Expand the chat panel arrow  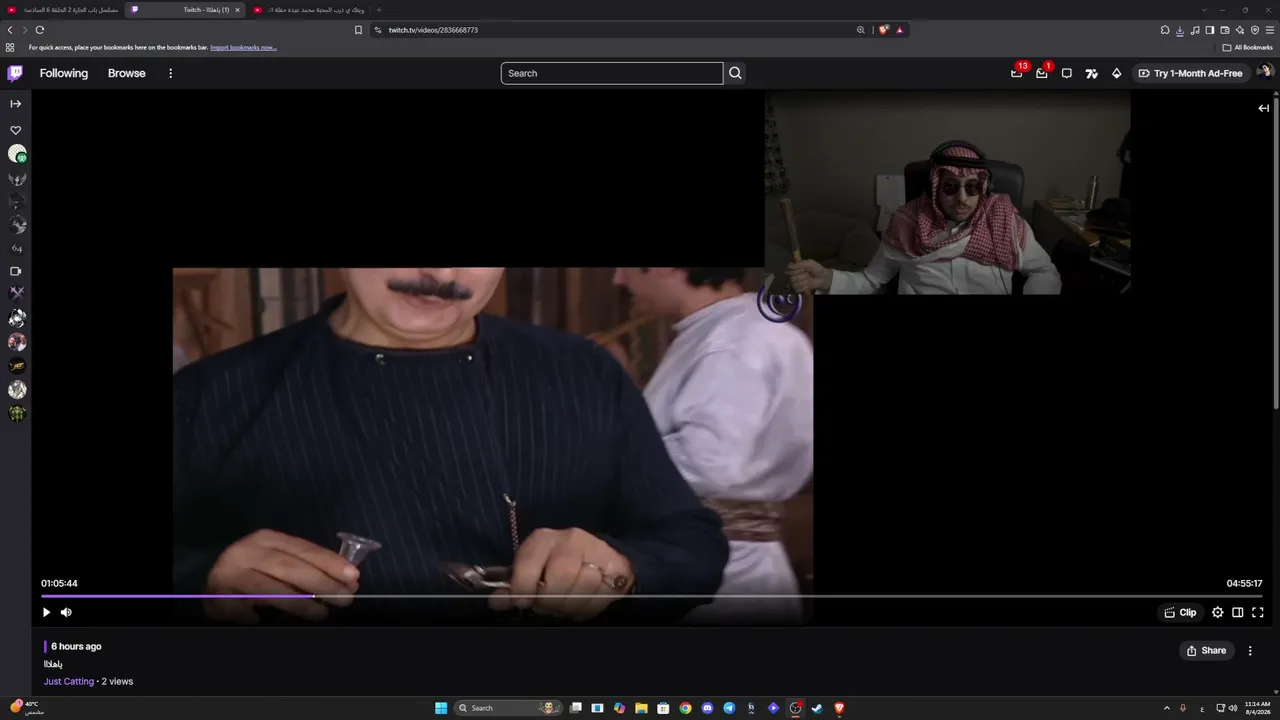[1263, 108]
